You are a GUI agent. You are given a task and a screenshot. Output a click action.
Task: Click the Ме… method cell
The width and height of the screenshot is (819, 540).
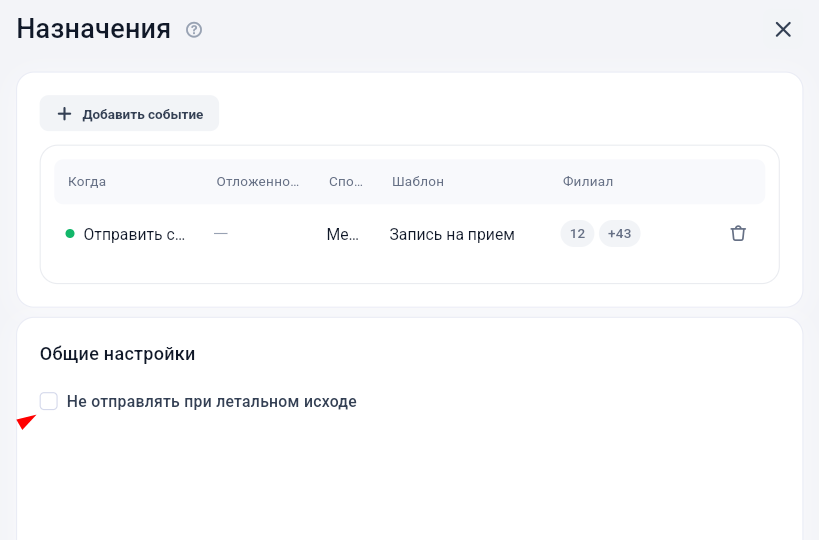tap(343, 234)
